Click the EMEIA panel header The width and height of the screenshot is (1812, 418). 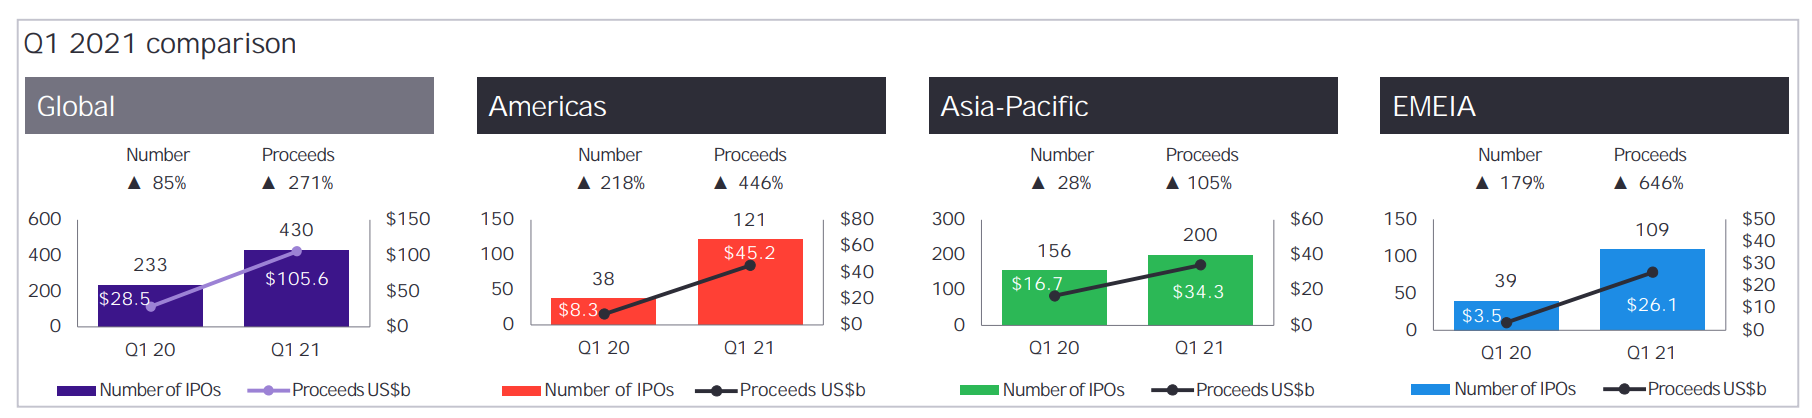pyautogui.click(x=1584, y=105)
